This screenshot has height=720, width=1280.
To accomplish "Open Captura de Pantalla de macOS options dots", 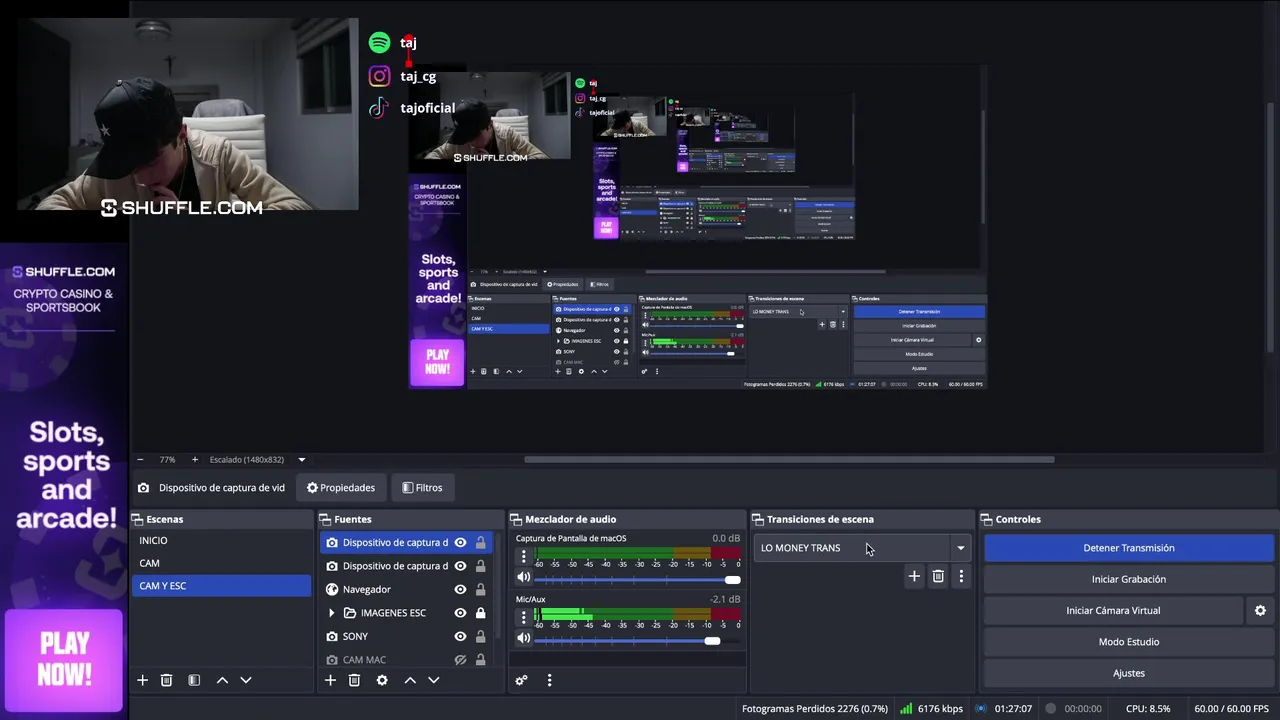I will click(x=523, y=557).
